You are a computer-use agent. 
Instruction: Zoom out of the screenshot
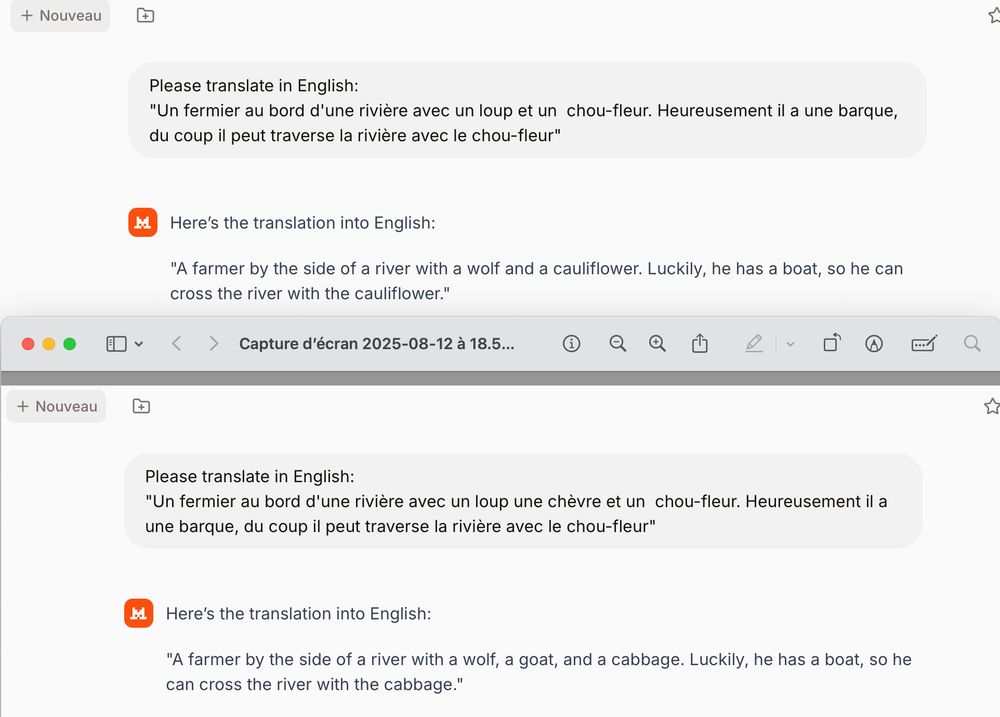pyautogui.click(x=617, y=343)
